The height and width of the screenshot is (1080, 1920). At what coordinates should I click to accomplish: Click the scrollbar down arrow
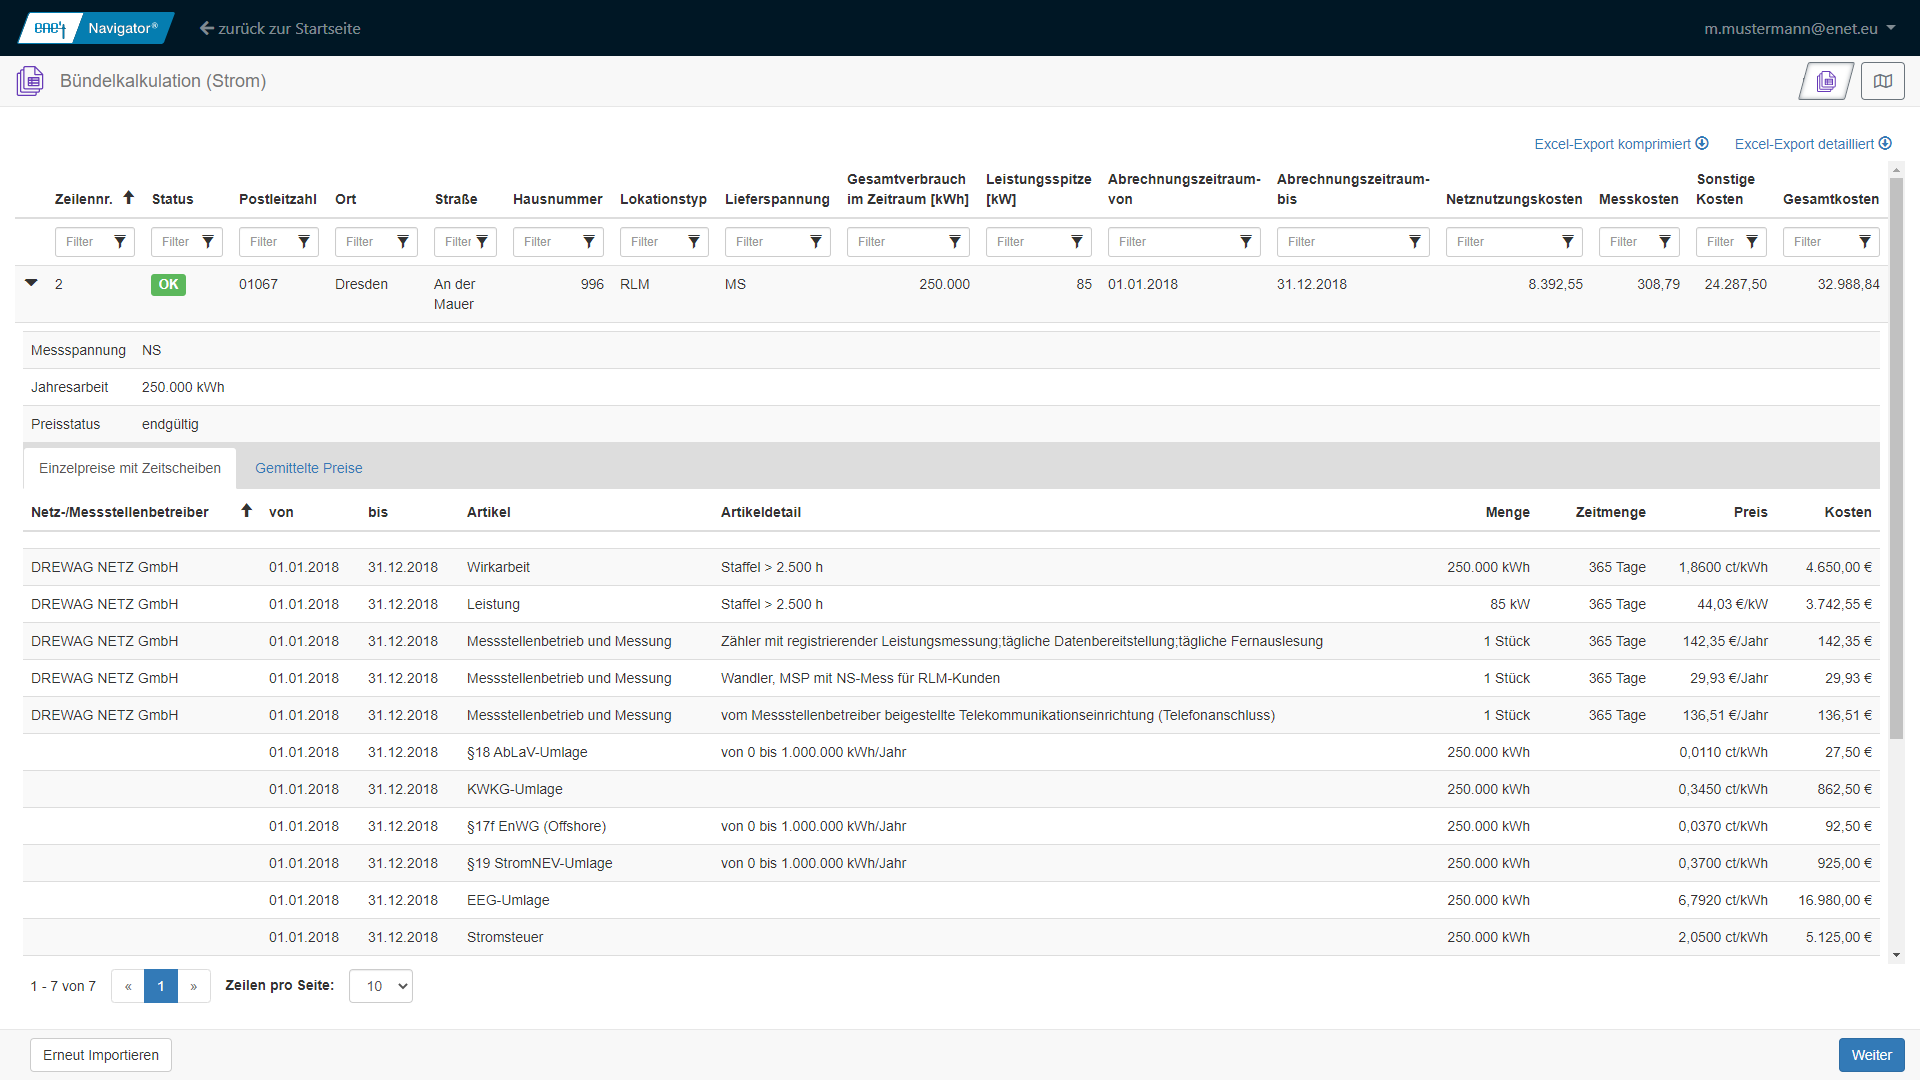pyautogui.click(x=1896, y=955)
